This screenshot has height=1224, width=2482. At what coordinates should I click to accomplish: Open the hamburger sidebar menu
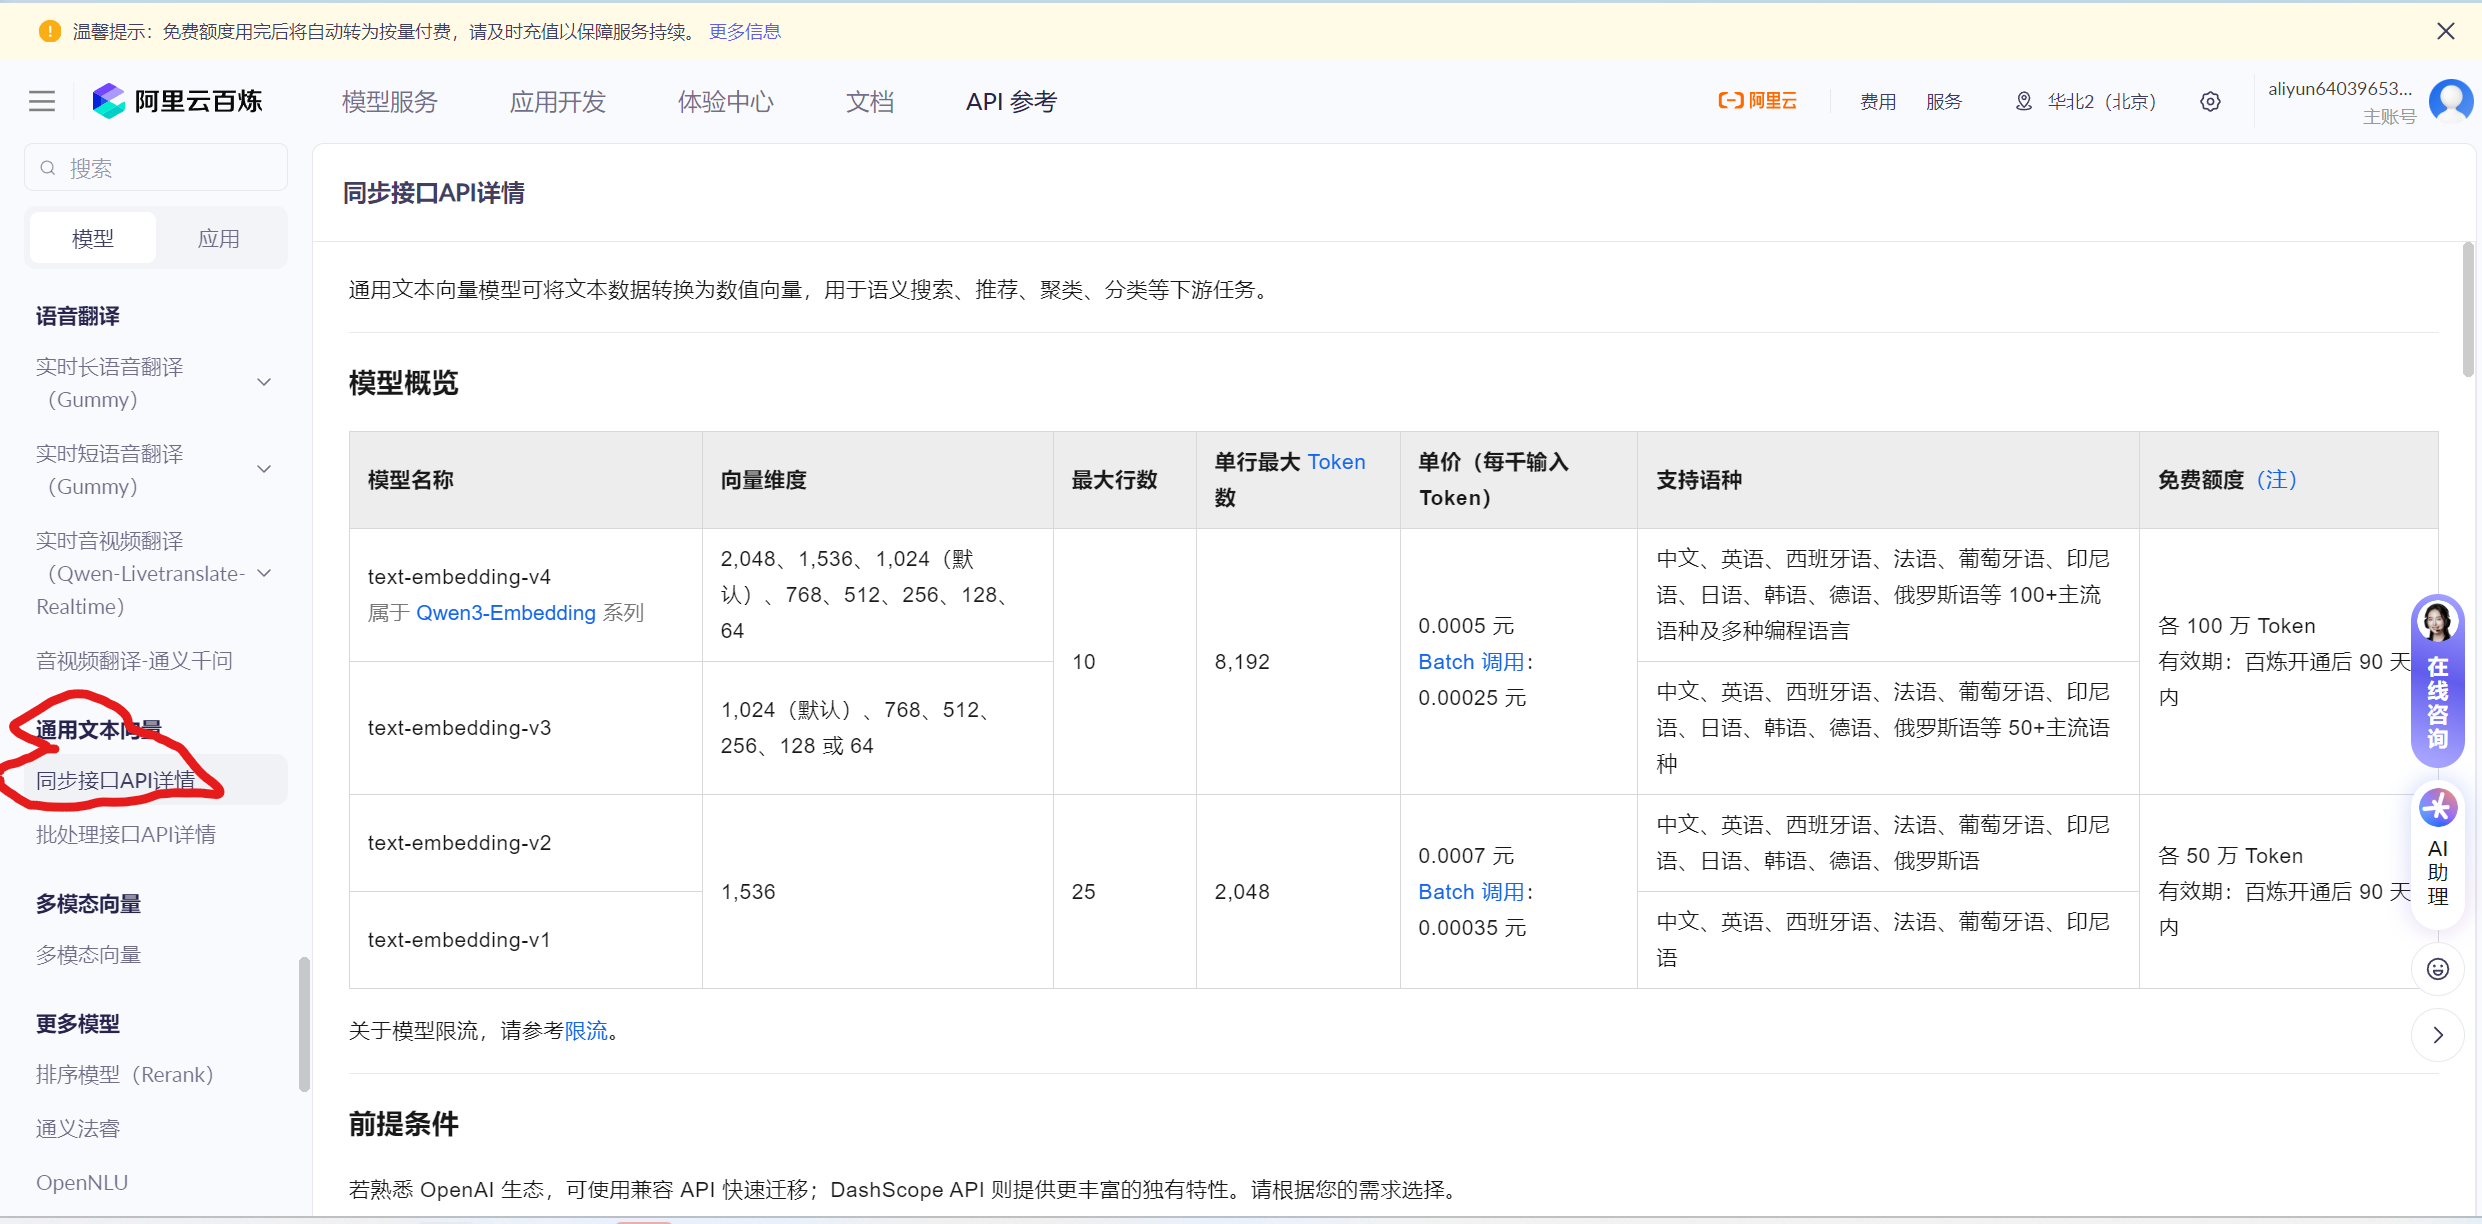pos(42,101)
